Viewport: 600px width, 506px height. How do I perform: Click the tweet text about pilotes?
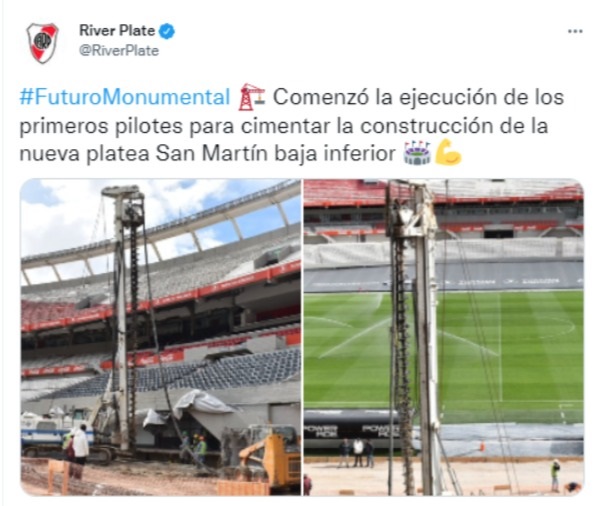pos(291,125)
